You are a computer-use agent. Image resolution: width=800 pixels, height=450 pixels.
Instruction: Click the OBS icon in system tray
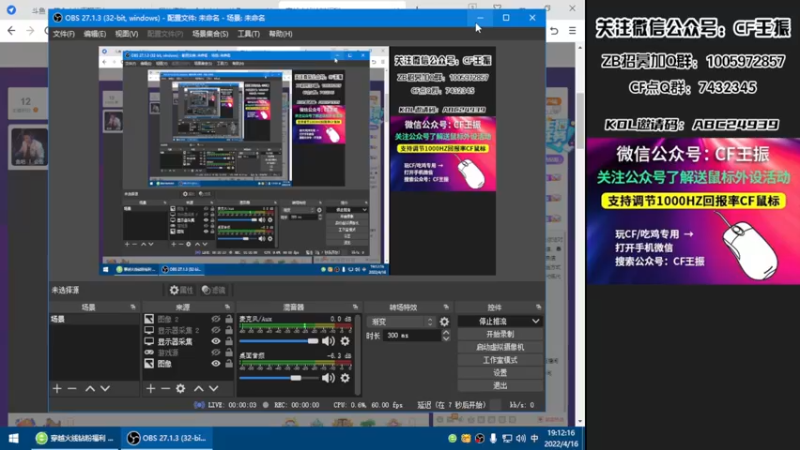(x=479, y=438)
